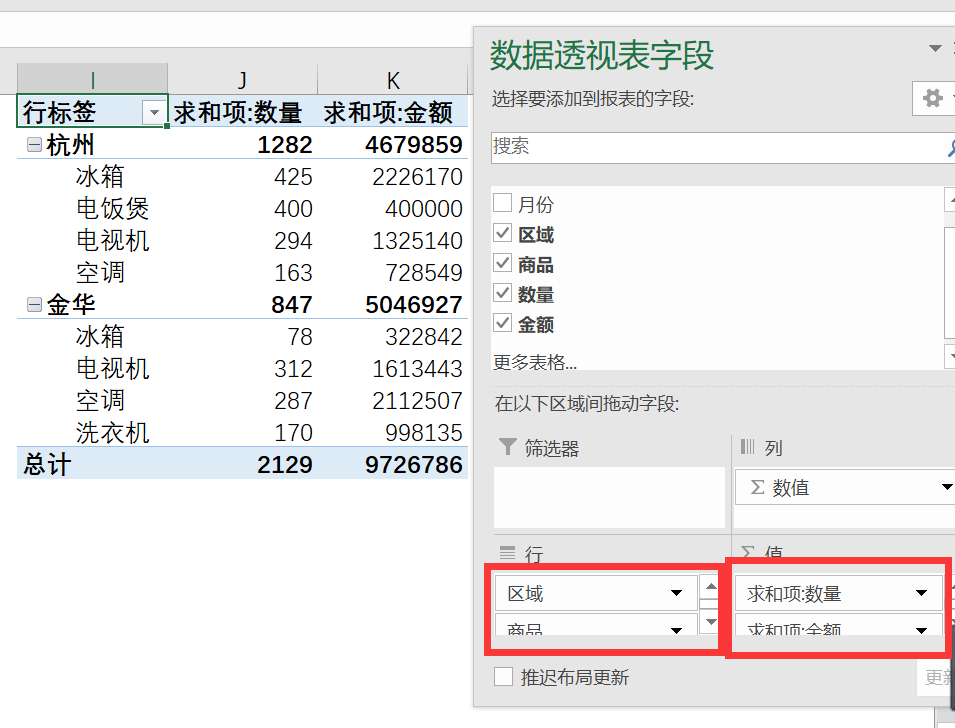Open 更多表格 link
This screenshot has height=728, width=955.
pyautogui.click(x=535, y=362)
